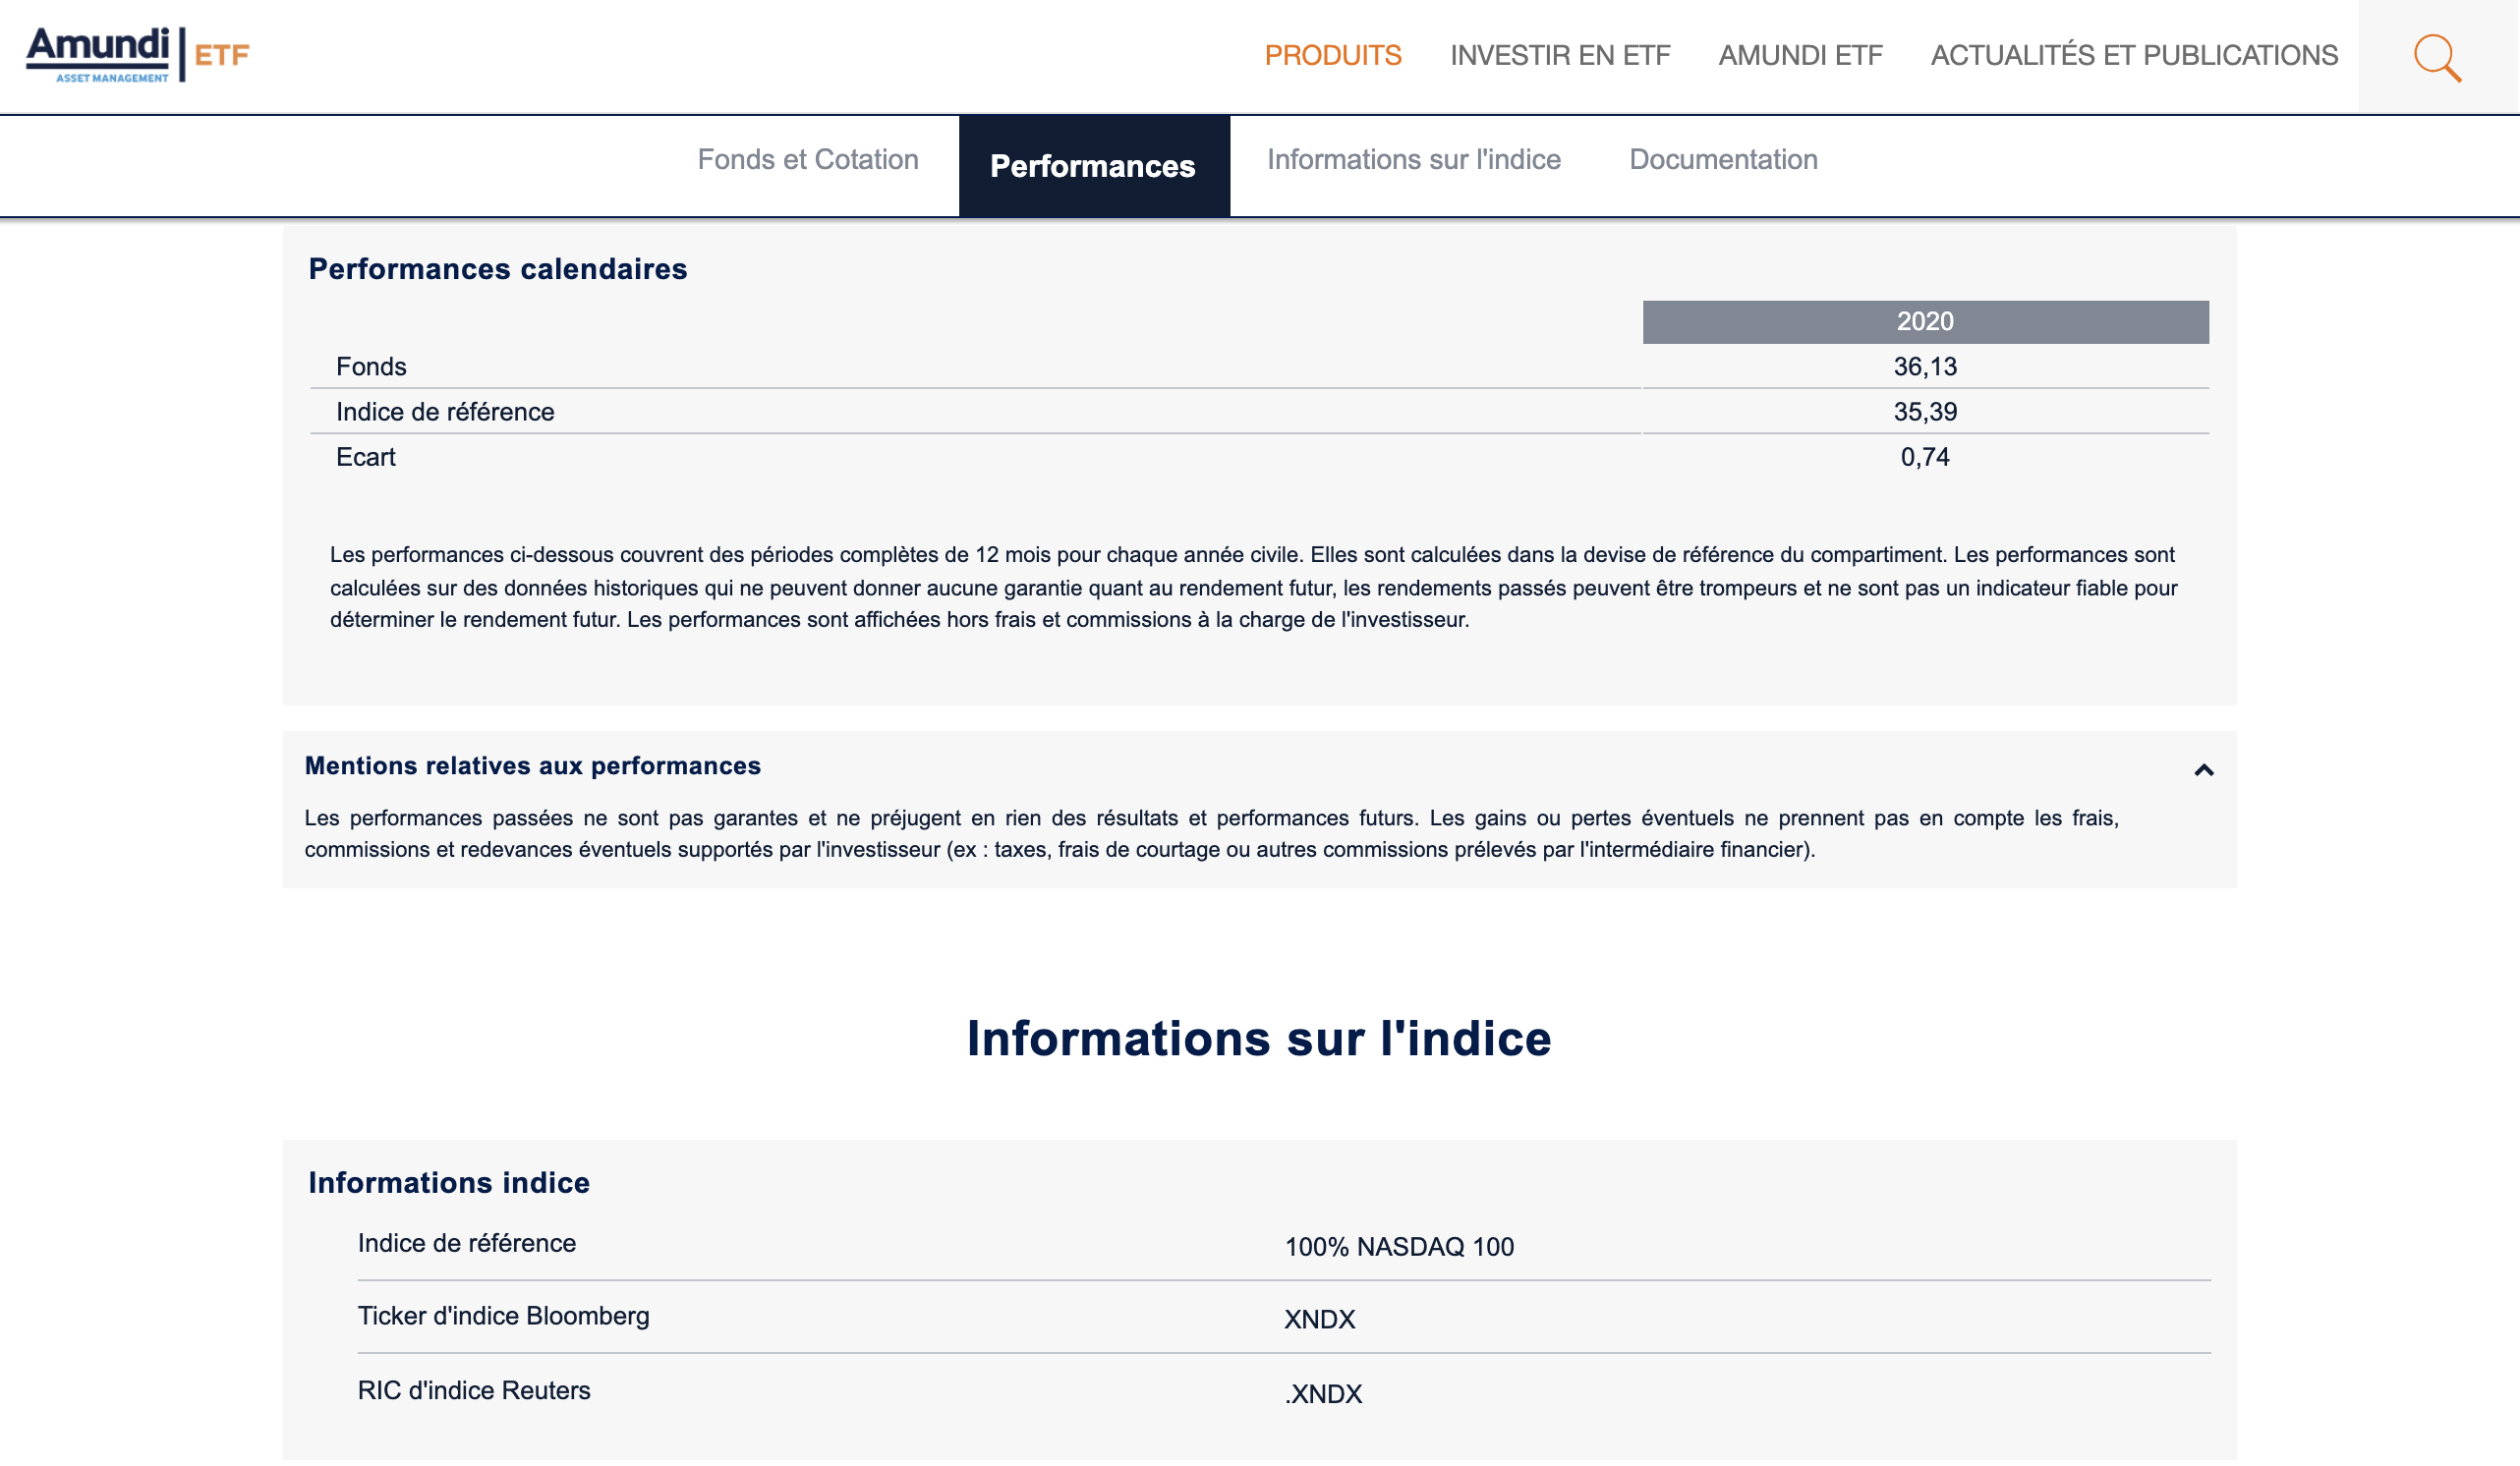Click the Performances calendaires heading

pos(497,269)
